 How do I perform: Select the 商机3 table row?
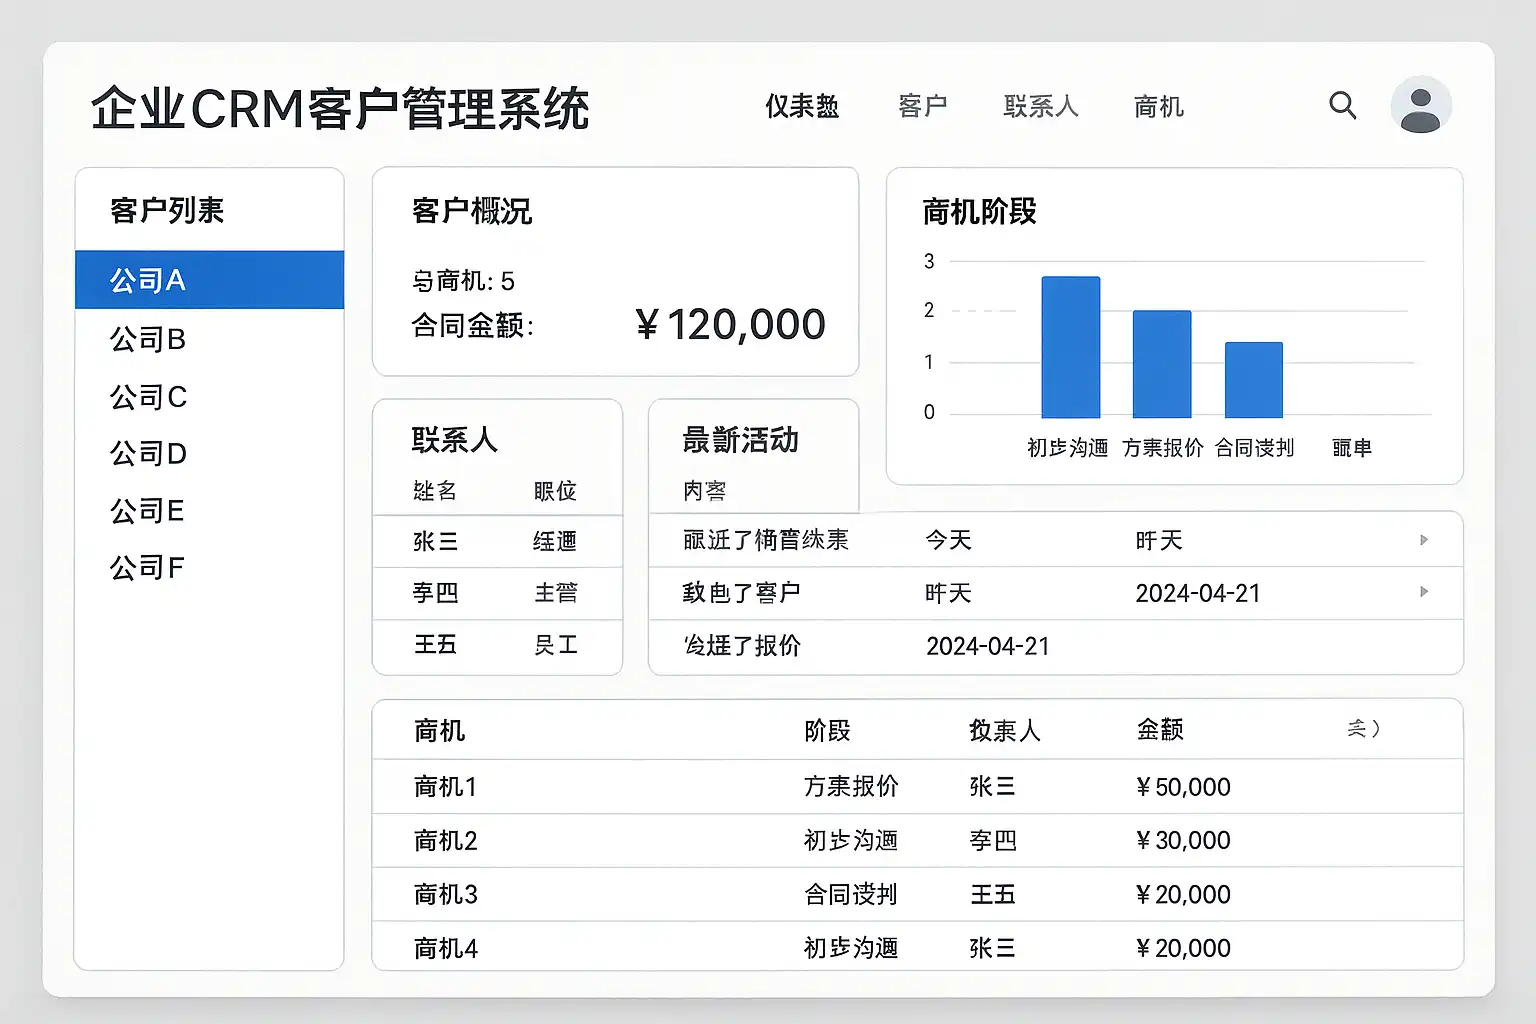(446, 894)
